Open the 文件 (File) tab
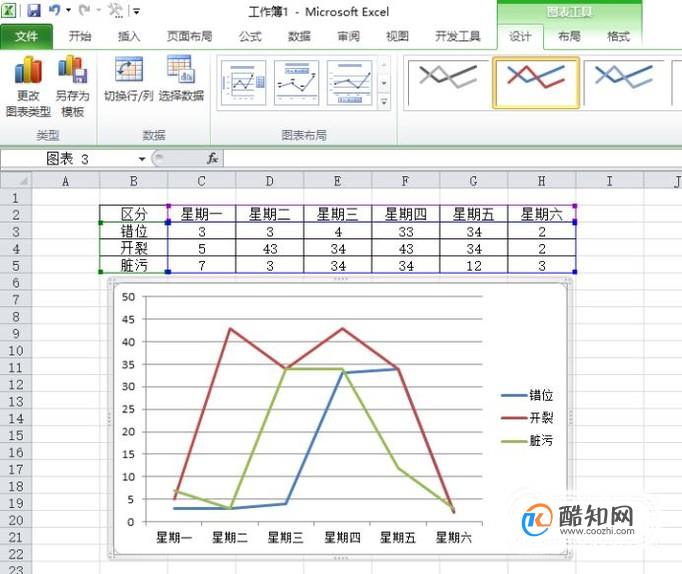Image resolution: width=682 pixels, height=574 pixels. 27,37
